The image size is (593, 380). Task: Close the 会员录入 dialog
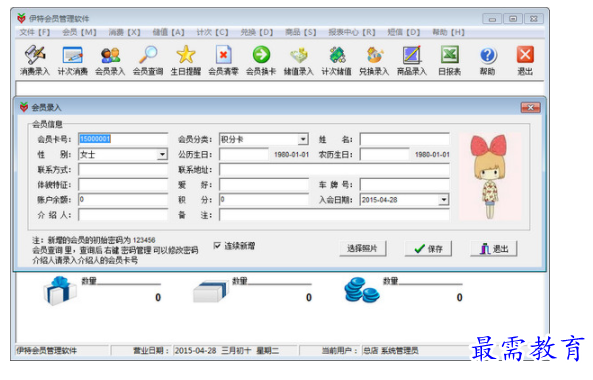[530, 108]
